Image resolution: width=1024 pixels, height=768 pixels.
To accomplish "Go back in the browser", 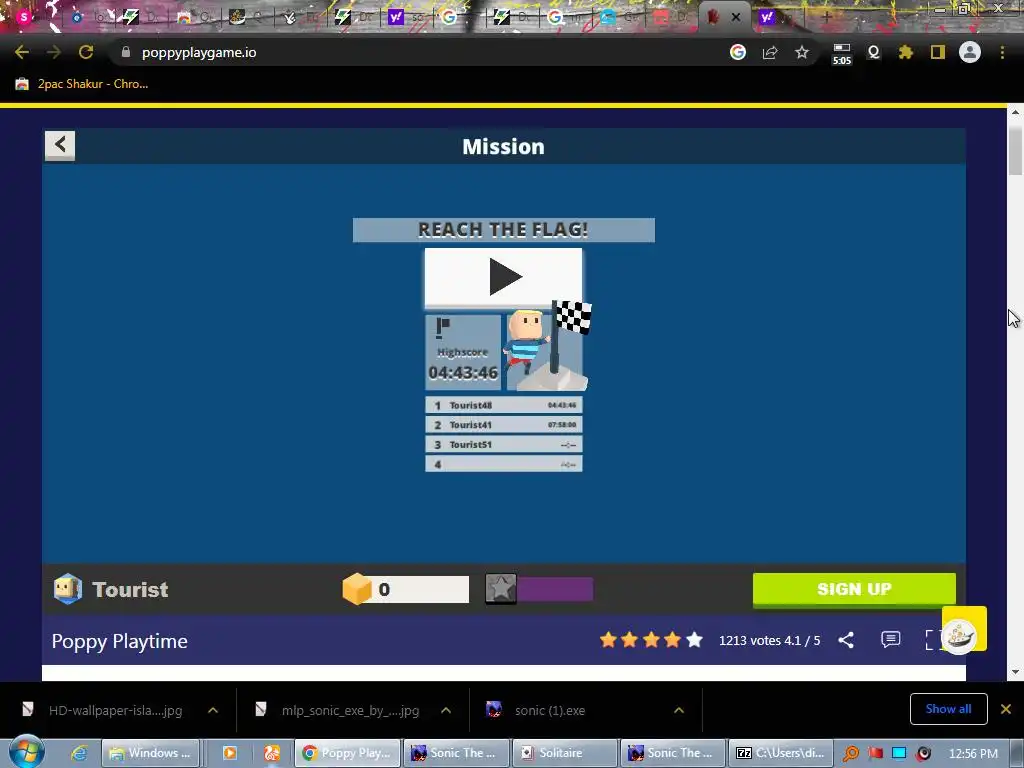I will (x=22, y=52).
